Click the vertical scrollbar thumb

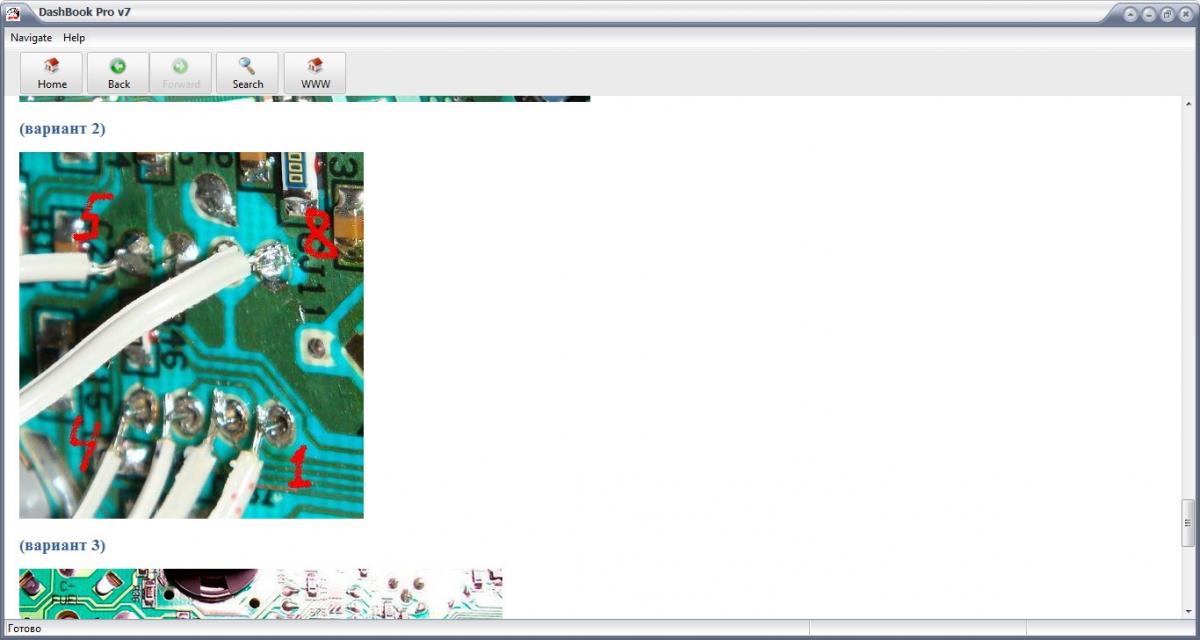1188,521
